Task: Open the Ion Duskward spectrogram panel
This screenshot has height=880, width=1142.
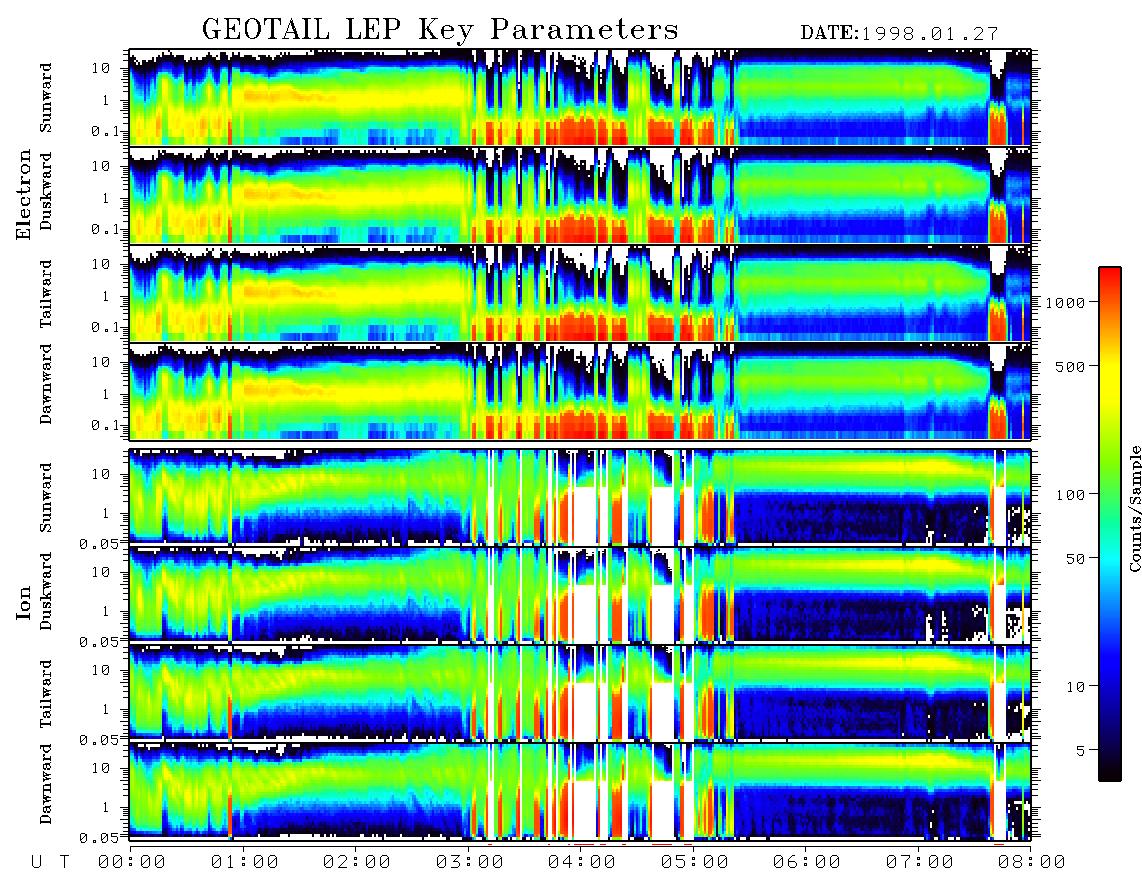Action: pyautogui.click(x=580, y=595)
